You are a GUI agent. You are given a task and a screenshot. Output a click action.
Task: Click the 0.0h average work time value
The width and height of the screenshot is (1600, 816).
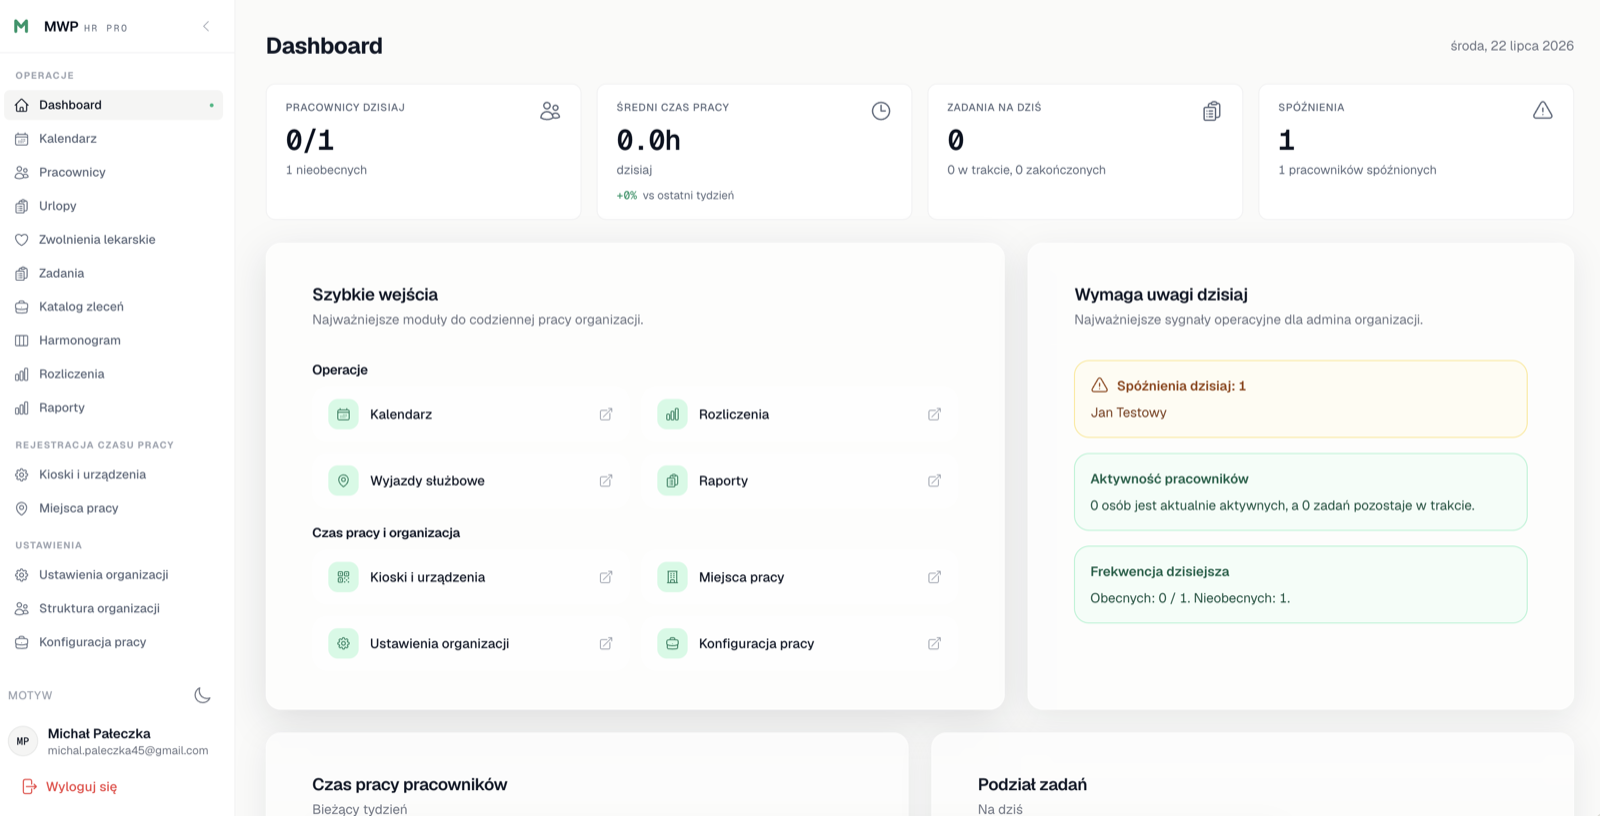[x=648, y=140]
